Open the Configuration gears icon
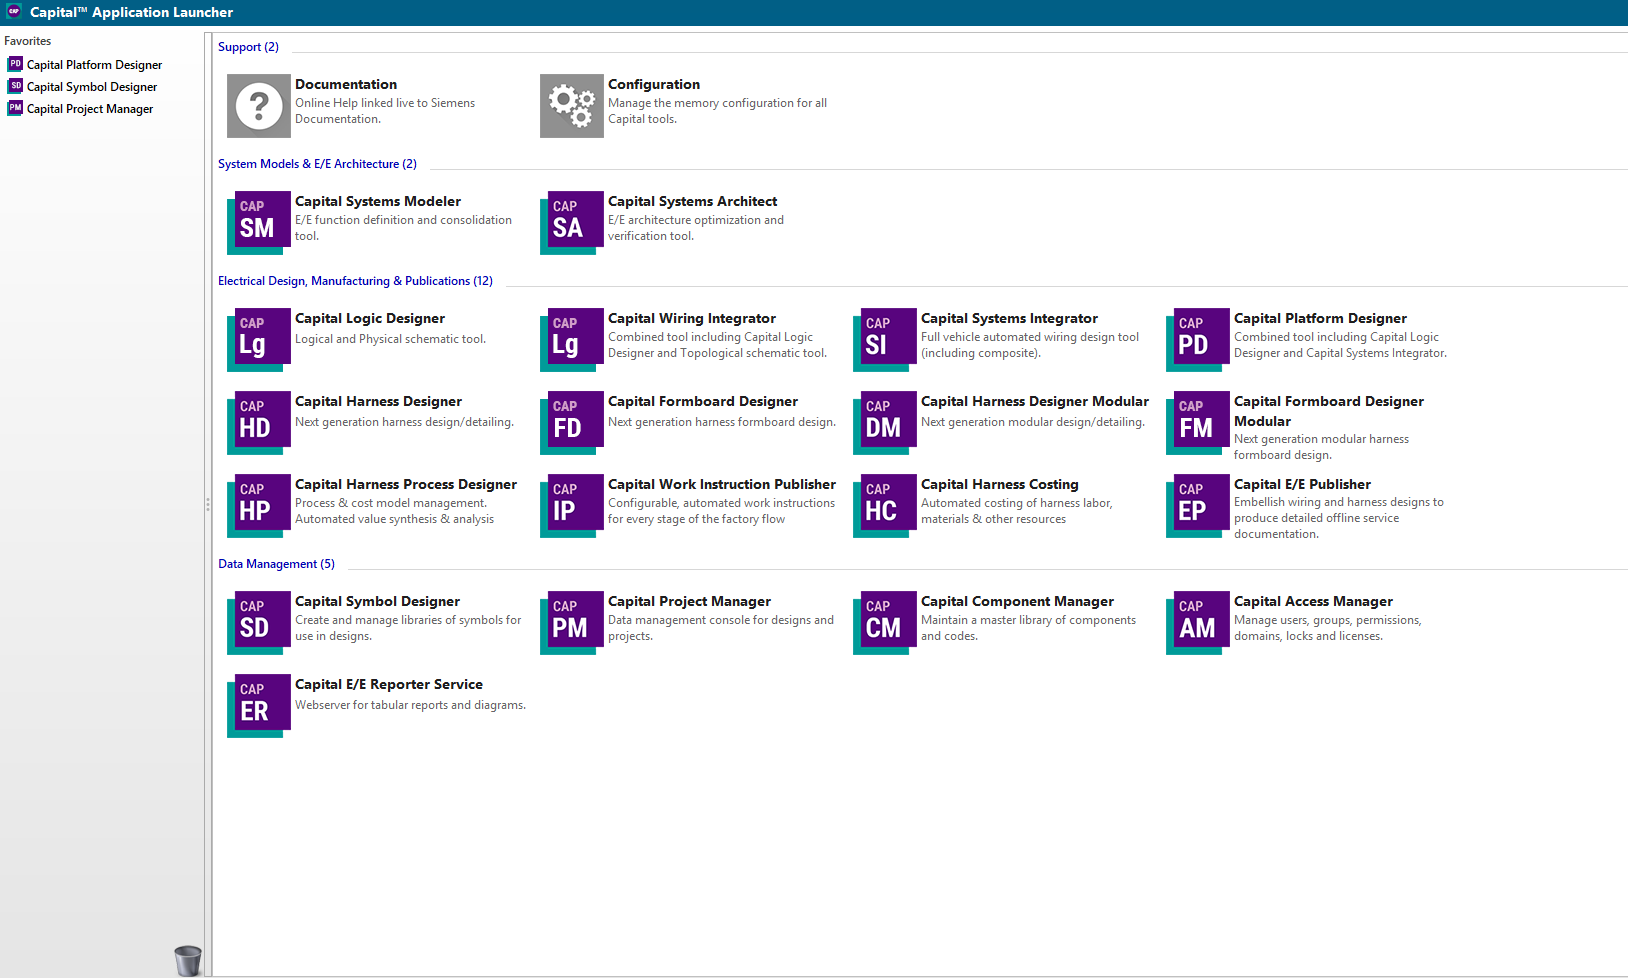 tap(572, 106)
